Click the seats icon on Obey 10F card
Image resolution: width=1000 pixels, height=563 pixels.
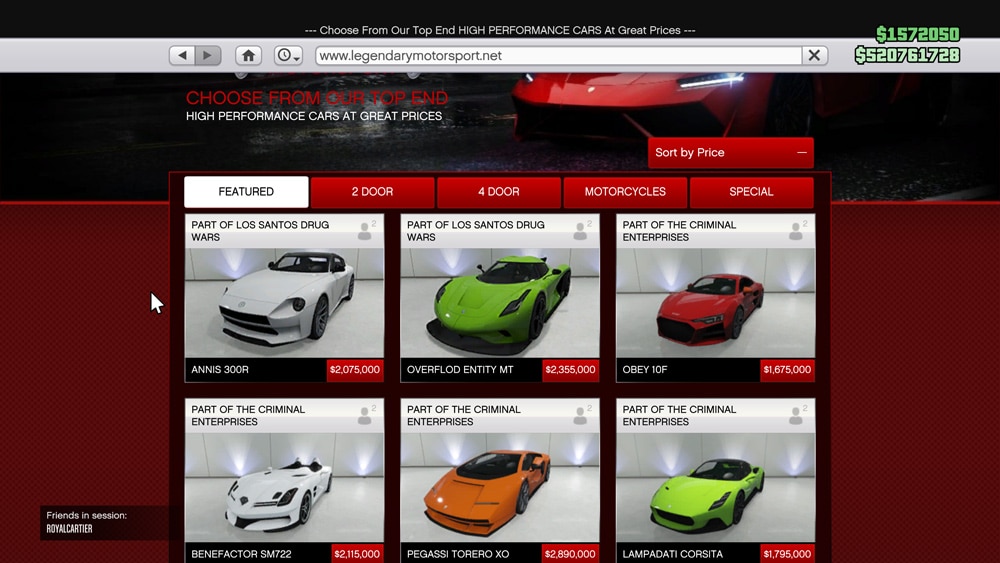(797, 230)
